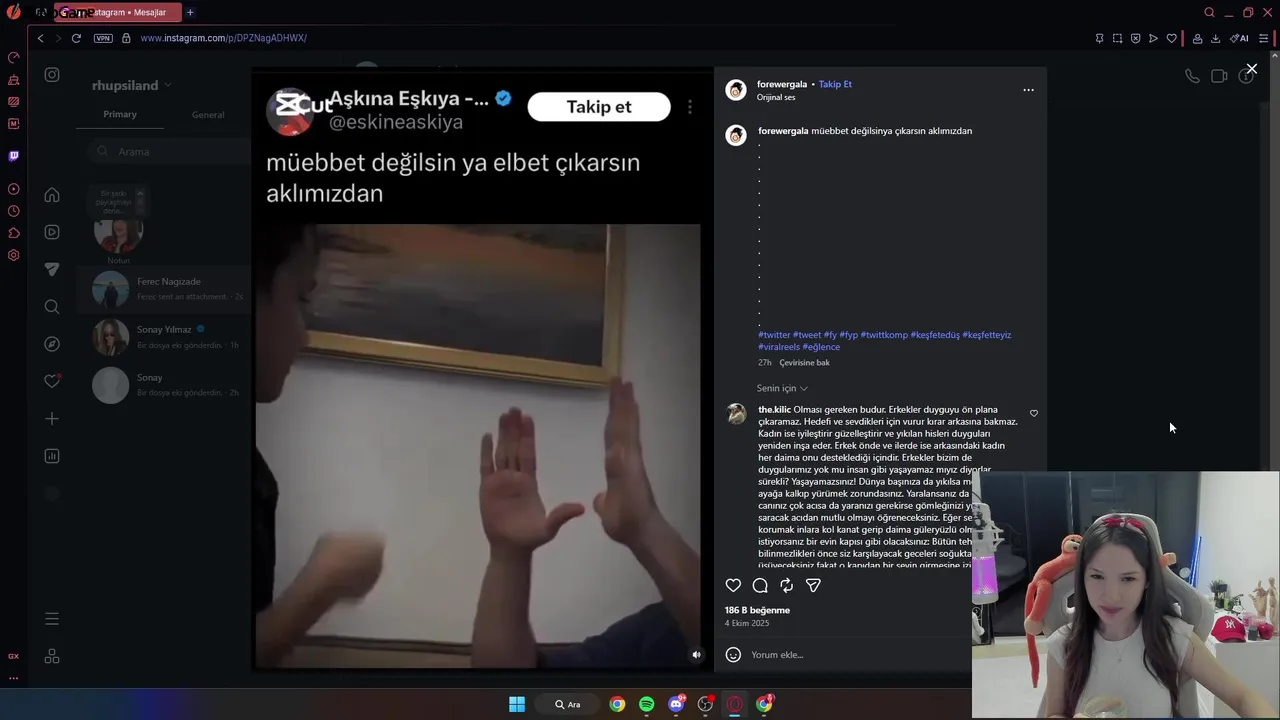Open Windows Start menu
1280x720 pixels.
517,704
